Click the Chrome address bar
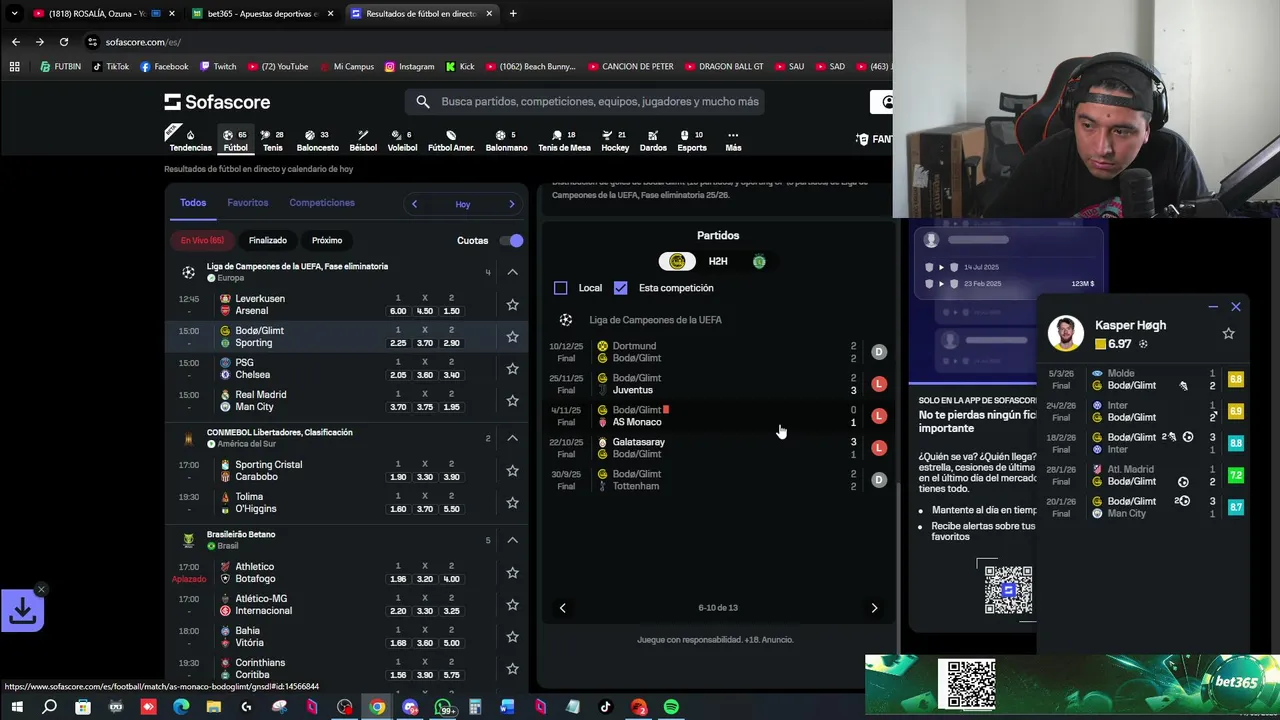 tap(480, 42)
